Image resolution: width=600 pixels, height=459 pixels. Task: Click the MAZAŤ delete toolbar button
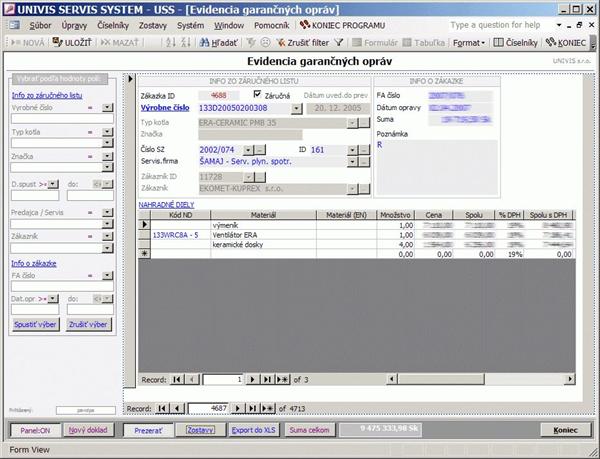point(119,42)
